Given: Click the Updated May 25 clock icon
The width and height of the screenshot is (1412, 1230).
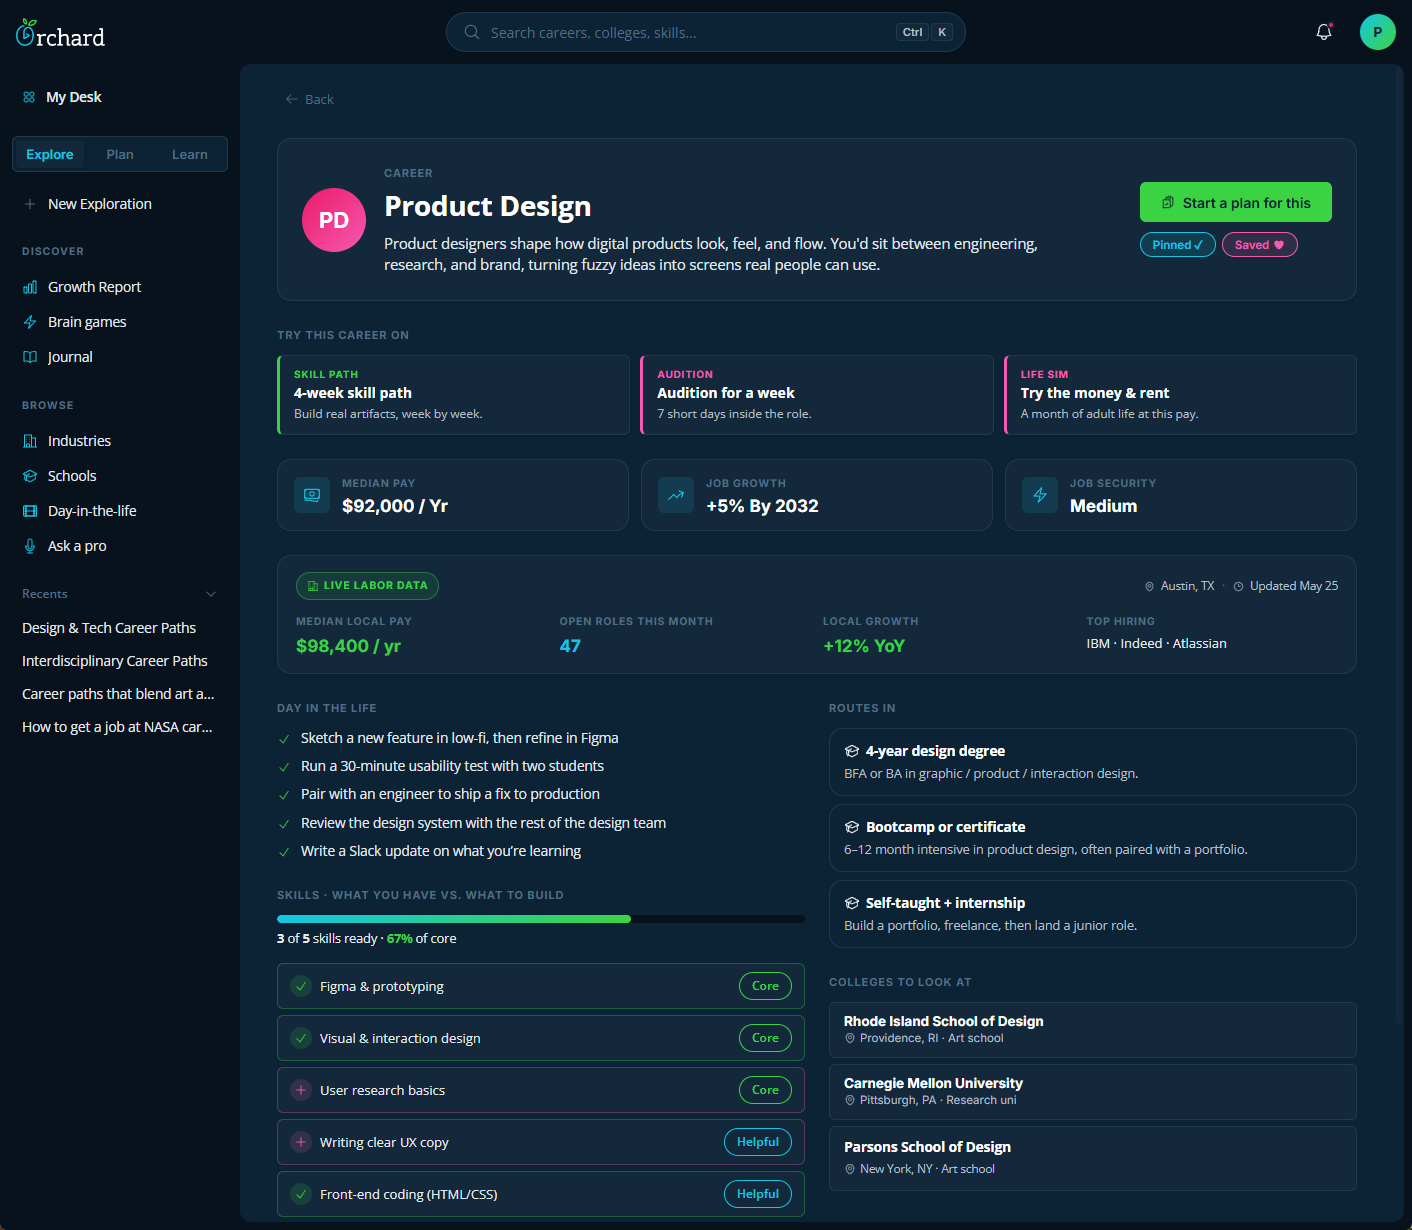Looking at the screenshot, I should click(1239, 586).
